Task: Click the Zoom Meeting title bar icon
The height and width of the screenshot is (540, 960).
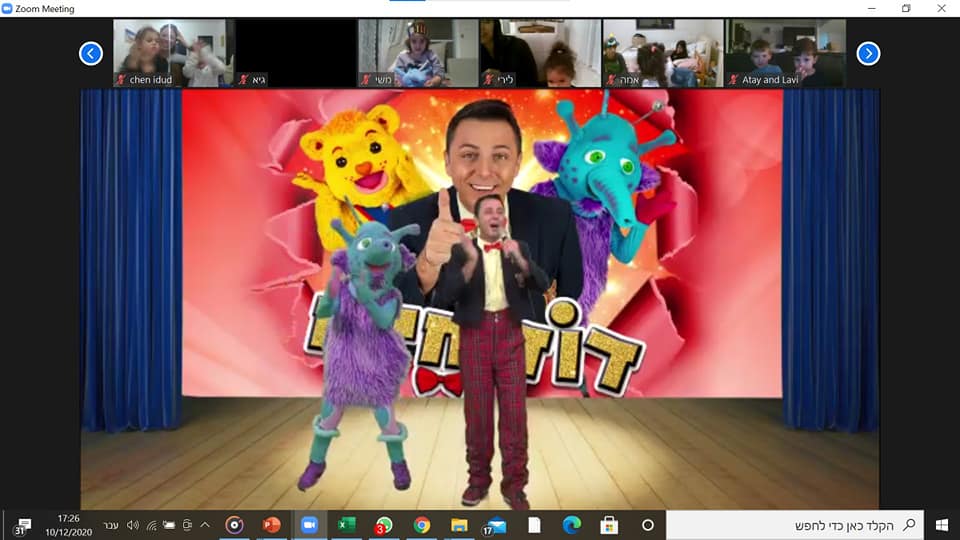Action: click(7, 9)
